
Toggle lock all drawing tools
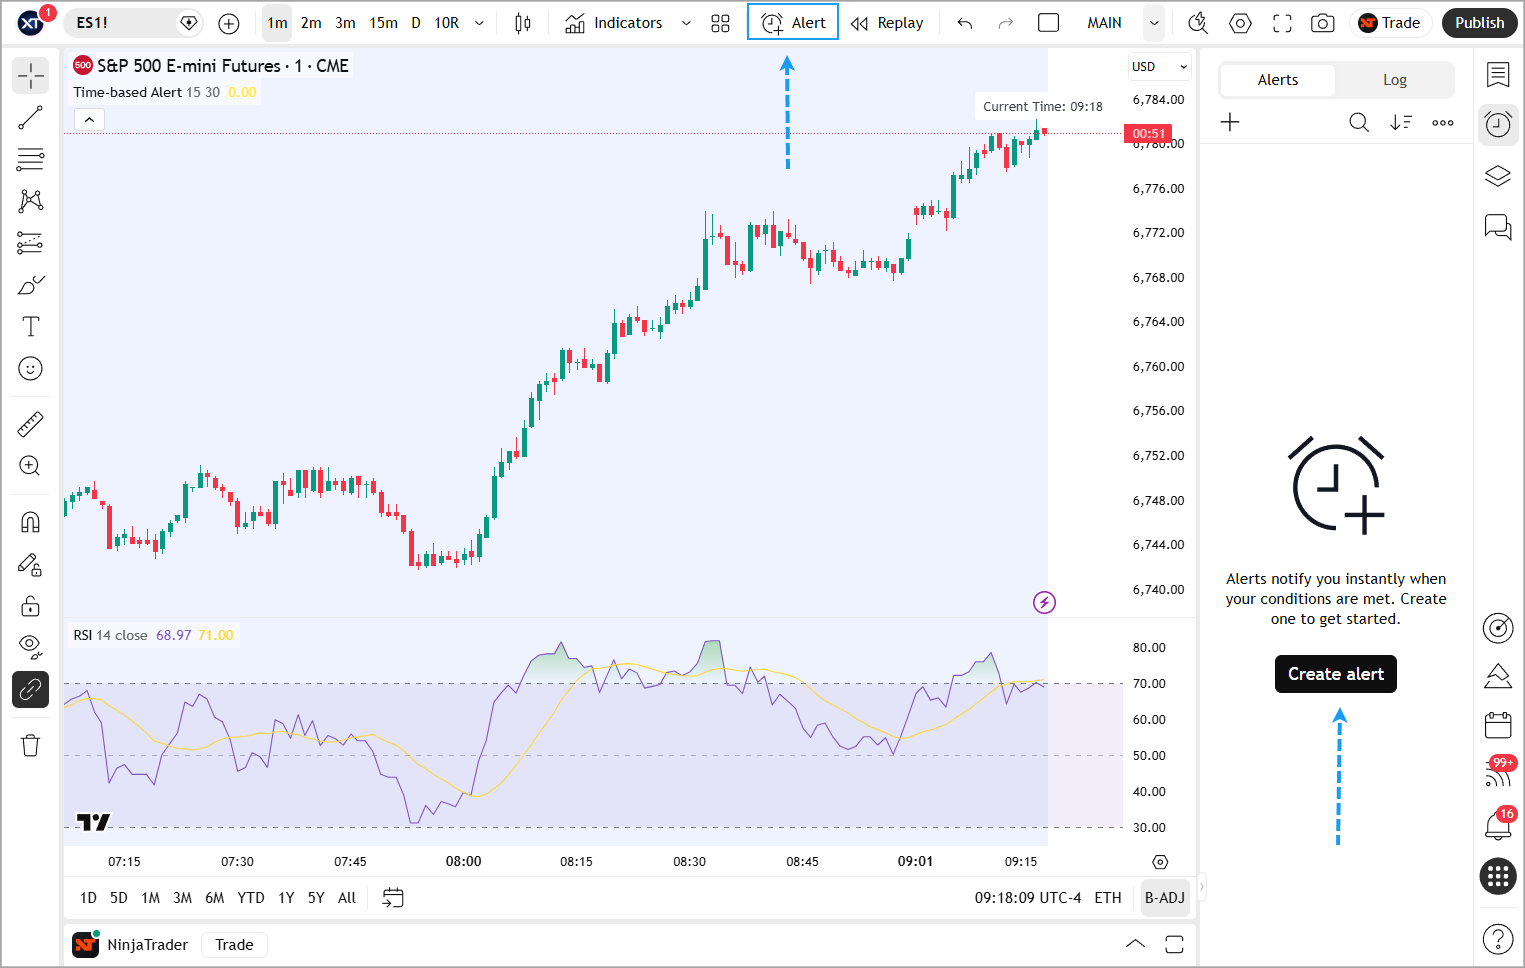coord(30,606)
